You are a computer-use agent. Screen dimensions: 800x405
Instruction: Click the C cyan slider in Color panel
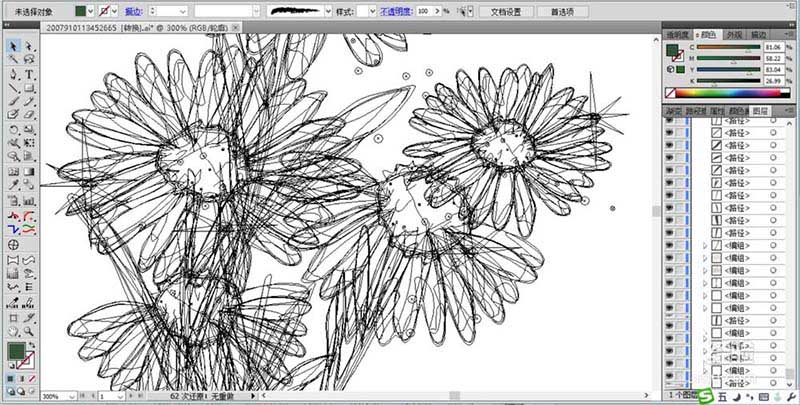(729, 47)
